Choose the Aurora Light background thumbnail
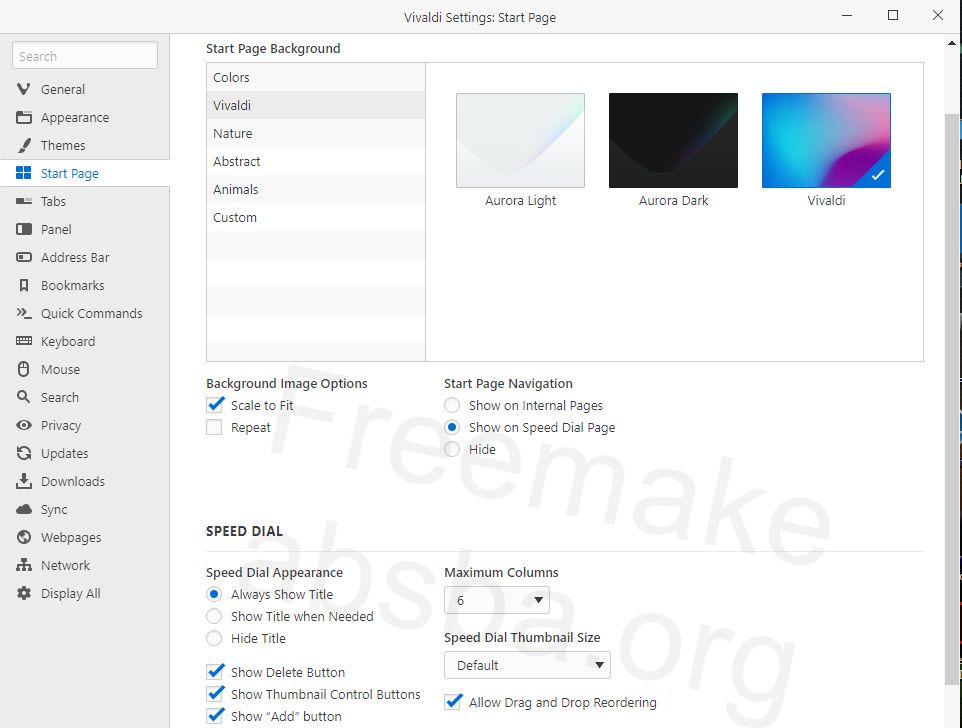 coord(520,140)
